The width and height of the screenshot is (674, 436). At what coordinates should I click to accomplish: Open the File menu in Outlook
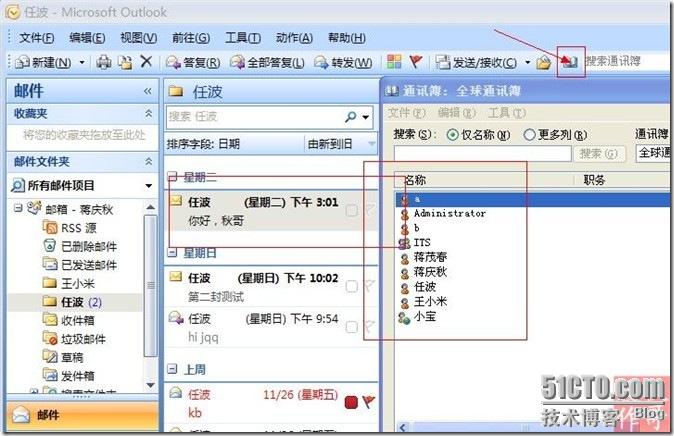point(37,38)
